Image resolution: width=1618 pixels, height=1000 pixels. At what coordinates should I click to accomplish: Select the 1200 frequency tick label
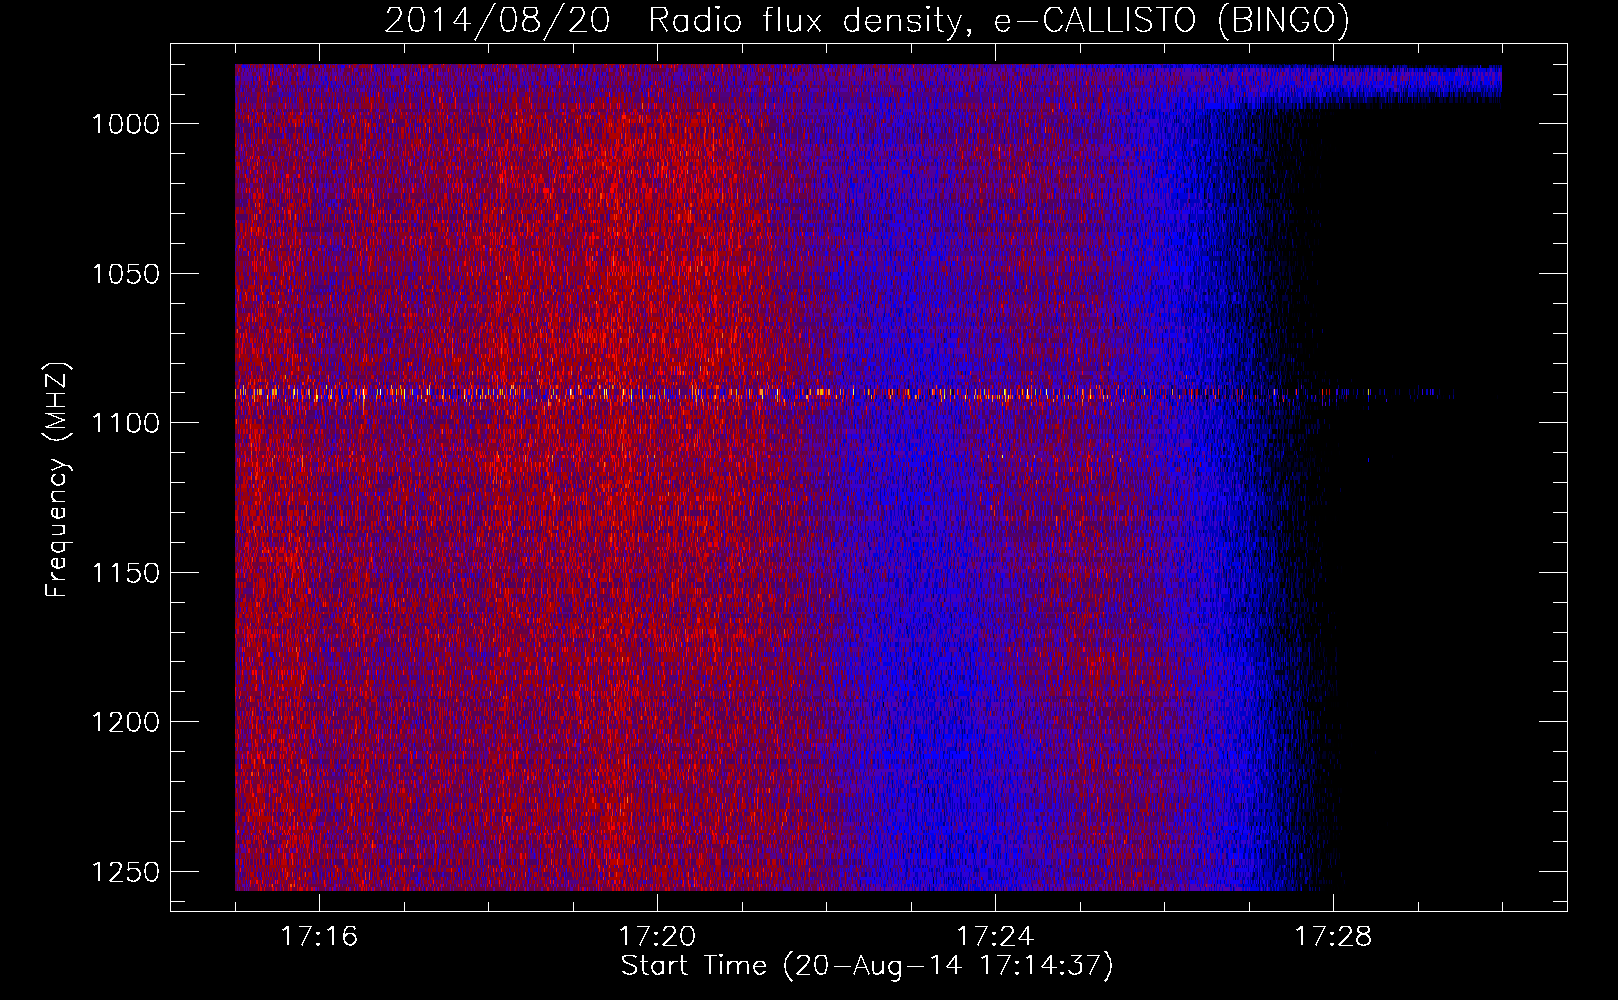point(126,722)
